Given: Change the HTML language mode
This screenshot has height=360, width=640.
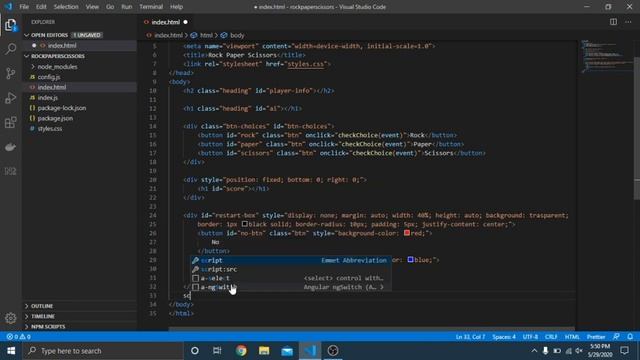Looking at the screenshot, I should pos(572,337).
